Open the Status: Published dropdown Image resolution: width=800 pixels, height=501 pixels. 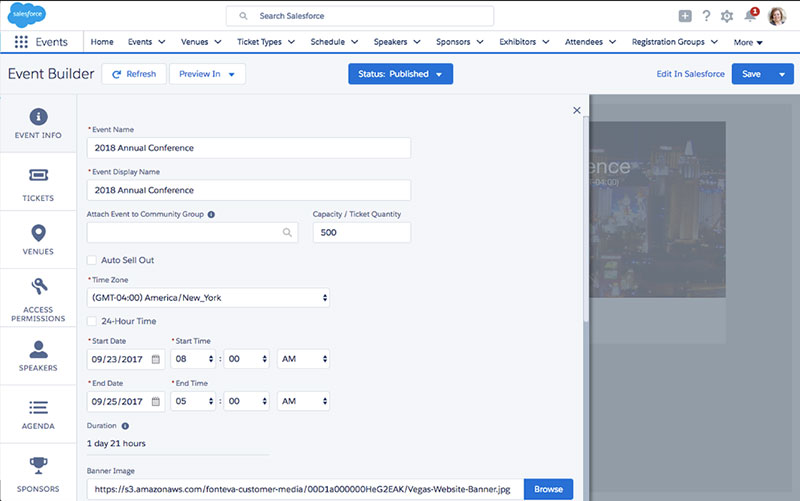(x=401, y=74)
